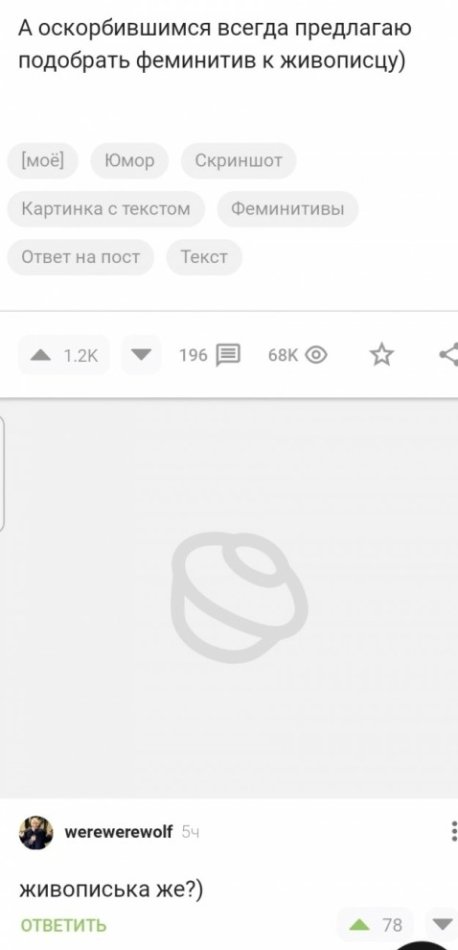The image size is (458, 950).
Task: Downvote the post using the down arrow
Action: tap(141, 354)
